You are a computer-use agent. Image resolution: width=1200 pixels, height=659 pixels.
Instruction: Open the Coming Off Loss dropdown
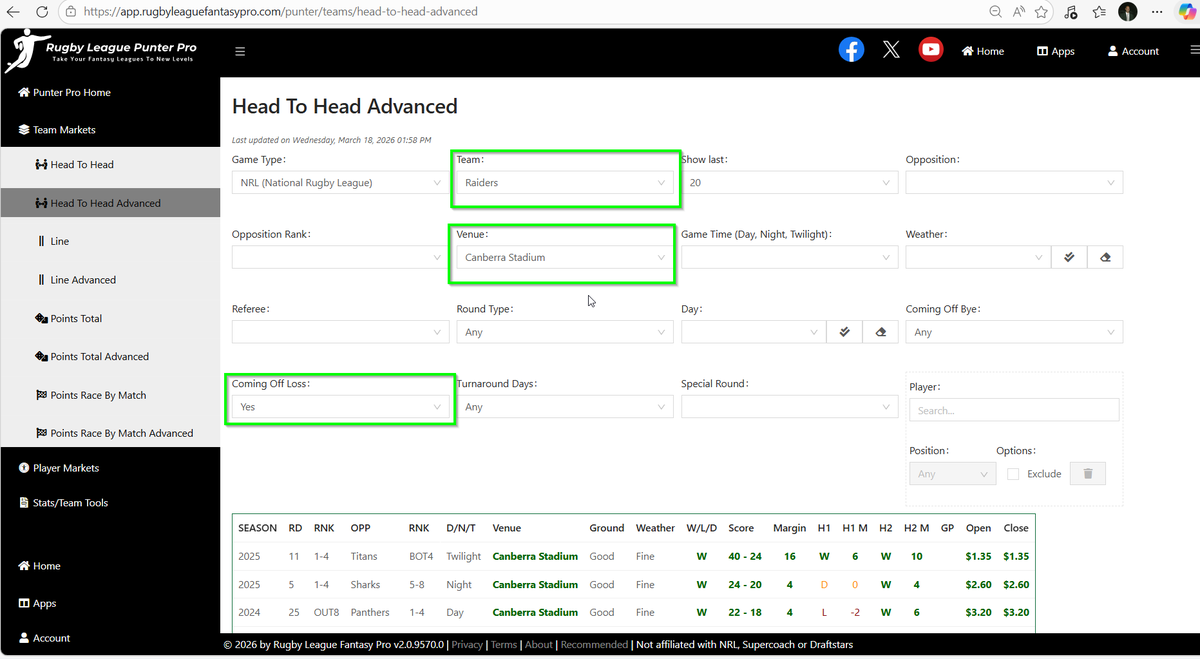[340, 407]
